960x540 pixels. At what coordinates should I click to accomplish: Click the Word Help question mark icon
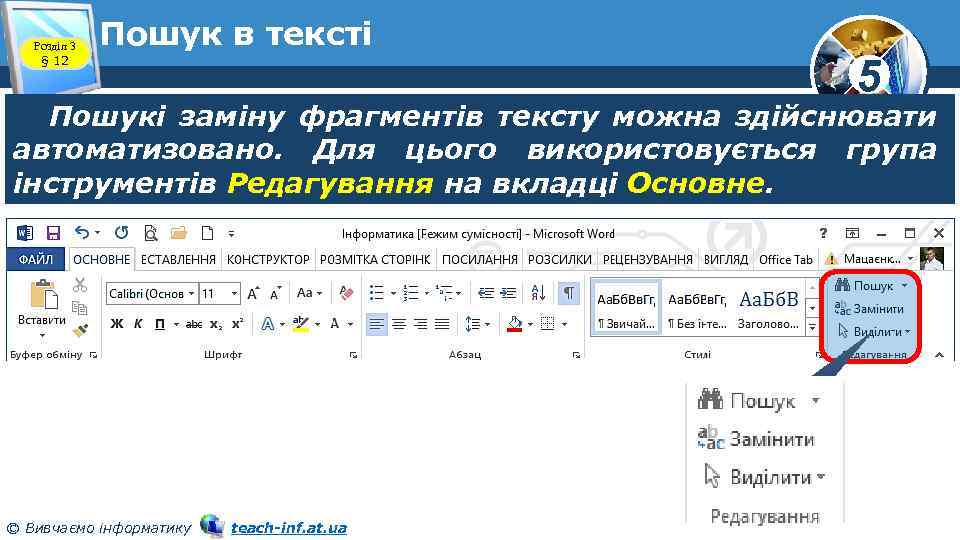click(823, 233)
